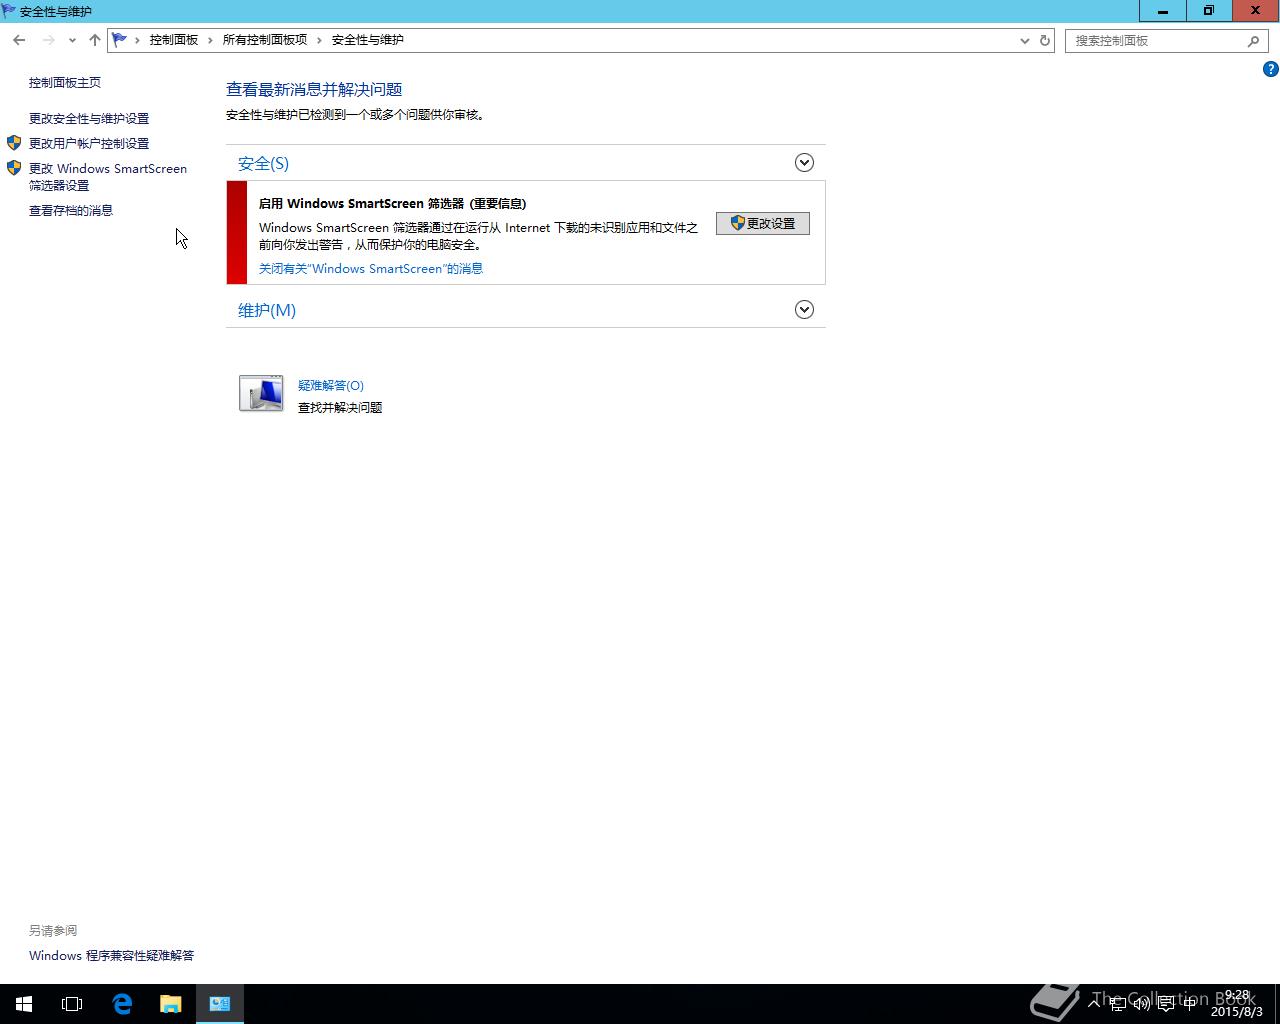Screen dimensions: 1280x1024
Task: Open Windows 程序兼容性疑难解答 link
Action: pyautogui.click(x=112, y=955)
